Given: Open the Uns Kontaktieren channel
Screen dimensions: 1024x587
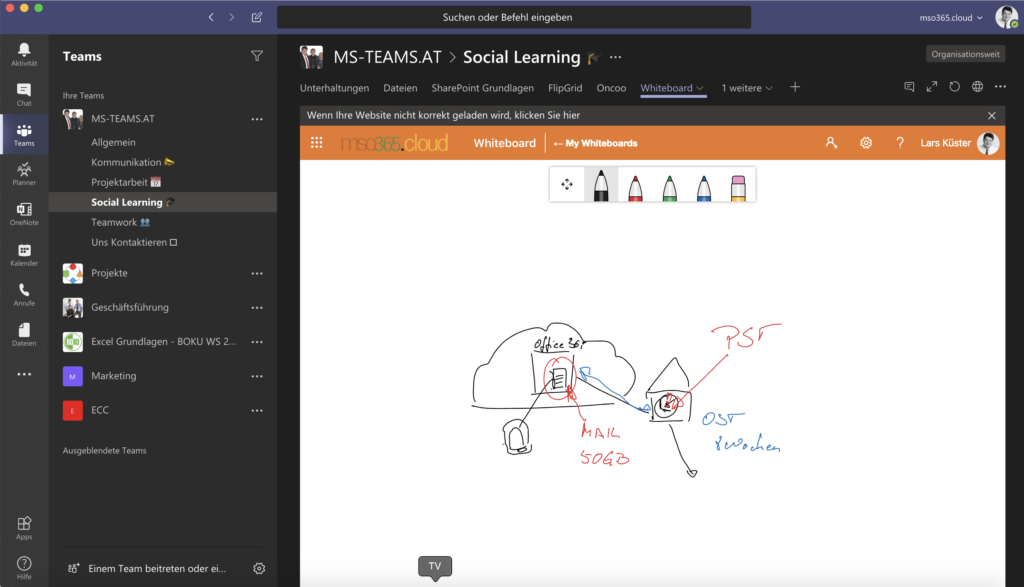Looking at the screenshot, I should (x=134, y=242).
